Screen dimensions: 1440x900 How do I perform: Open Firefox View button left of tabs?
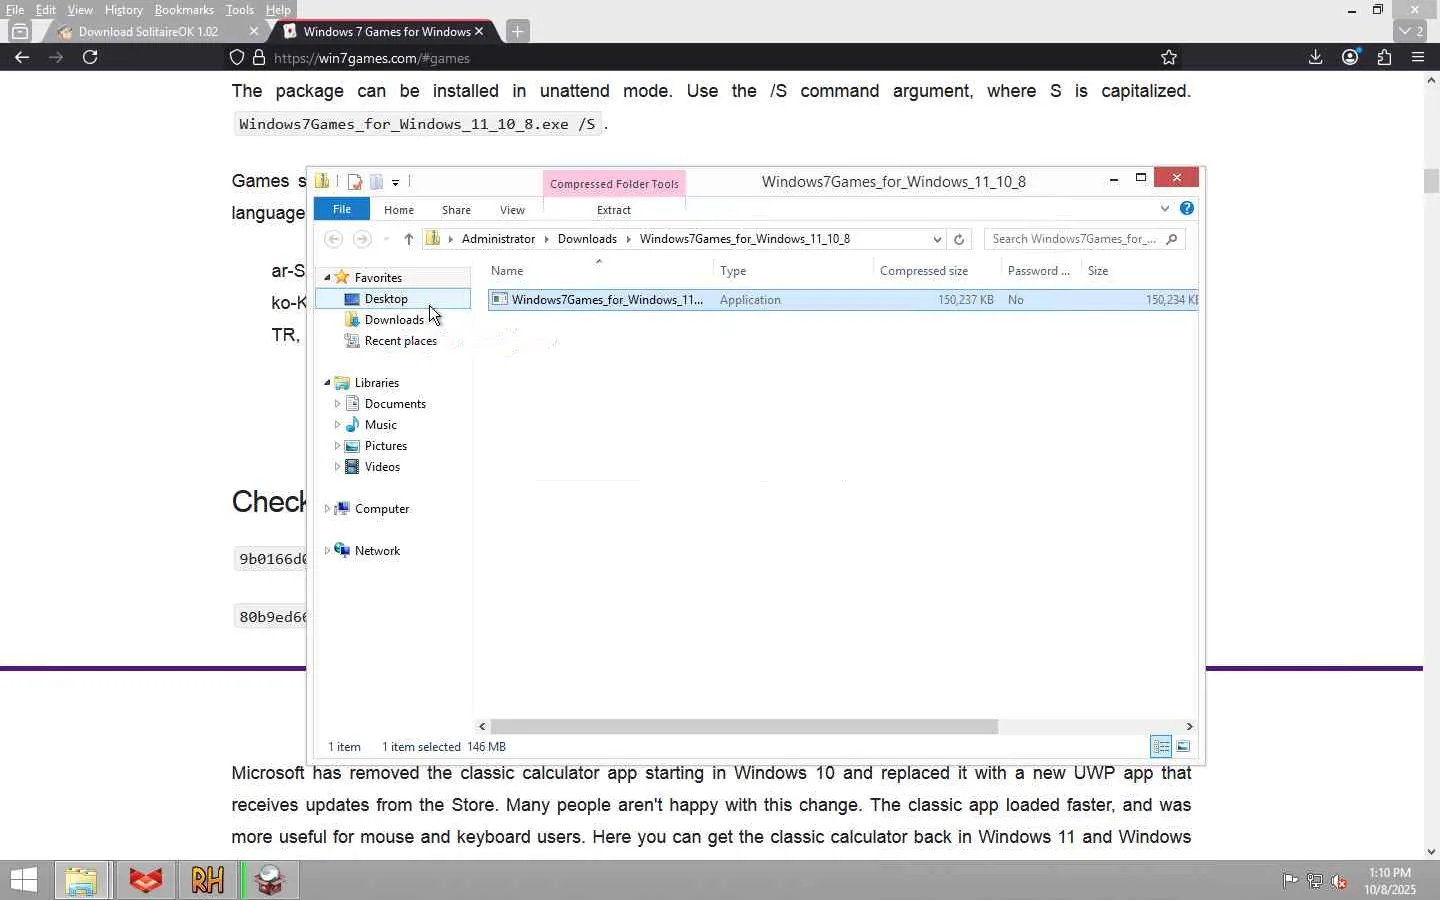(19, 31)
